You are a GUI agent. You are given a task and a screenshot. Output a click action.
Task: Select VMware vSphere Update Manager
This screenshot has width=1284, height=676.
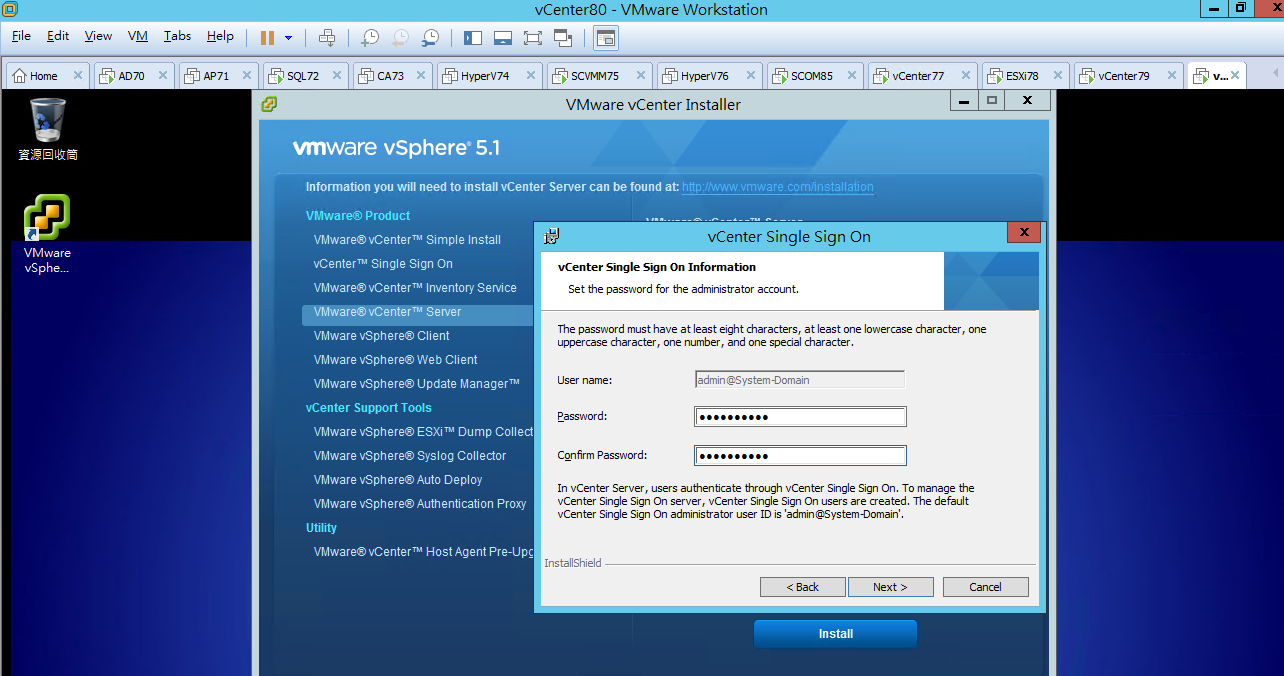(x=416, y=384)
